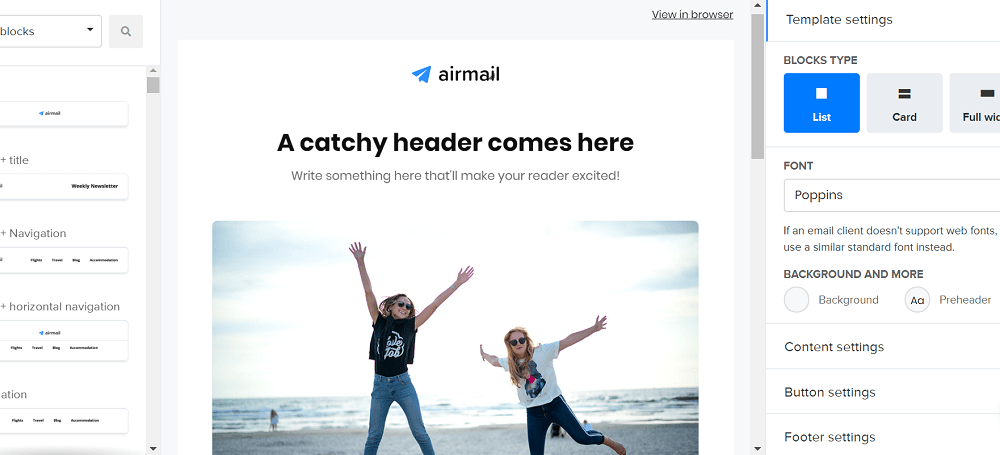Open the Template settings tab
The image size is (1000, 455).
883,20
